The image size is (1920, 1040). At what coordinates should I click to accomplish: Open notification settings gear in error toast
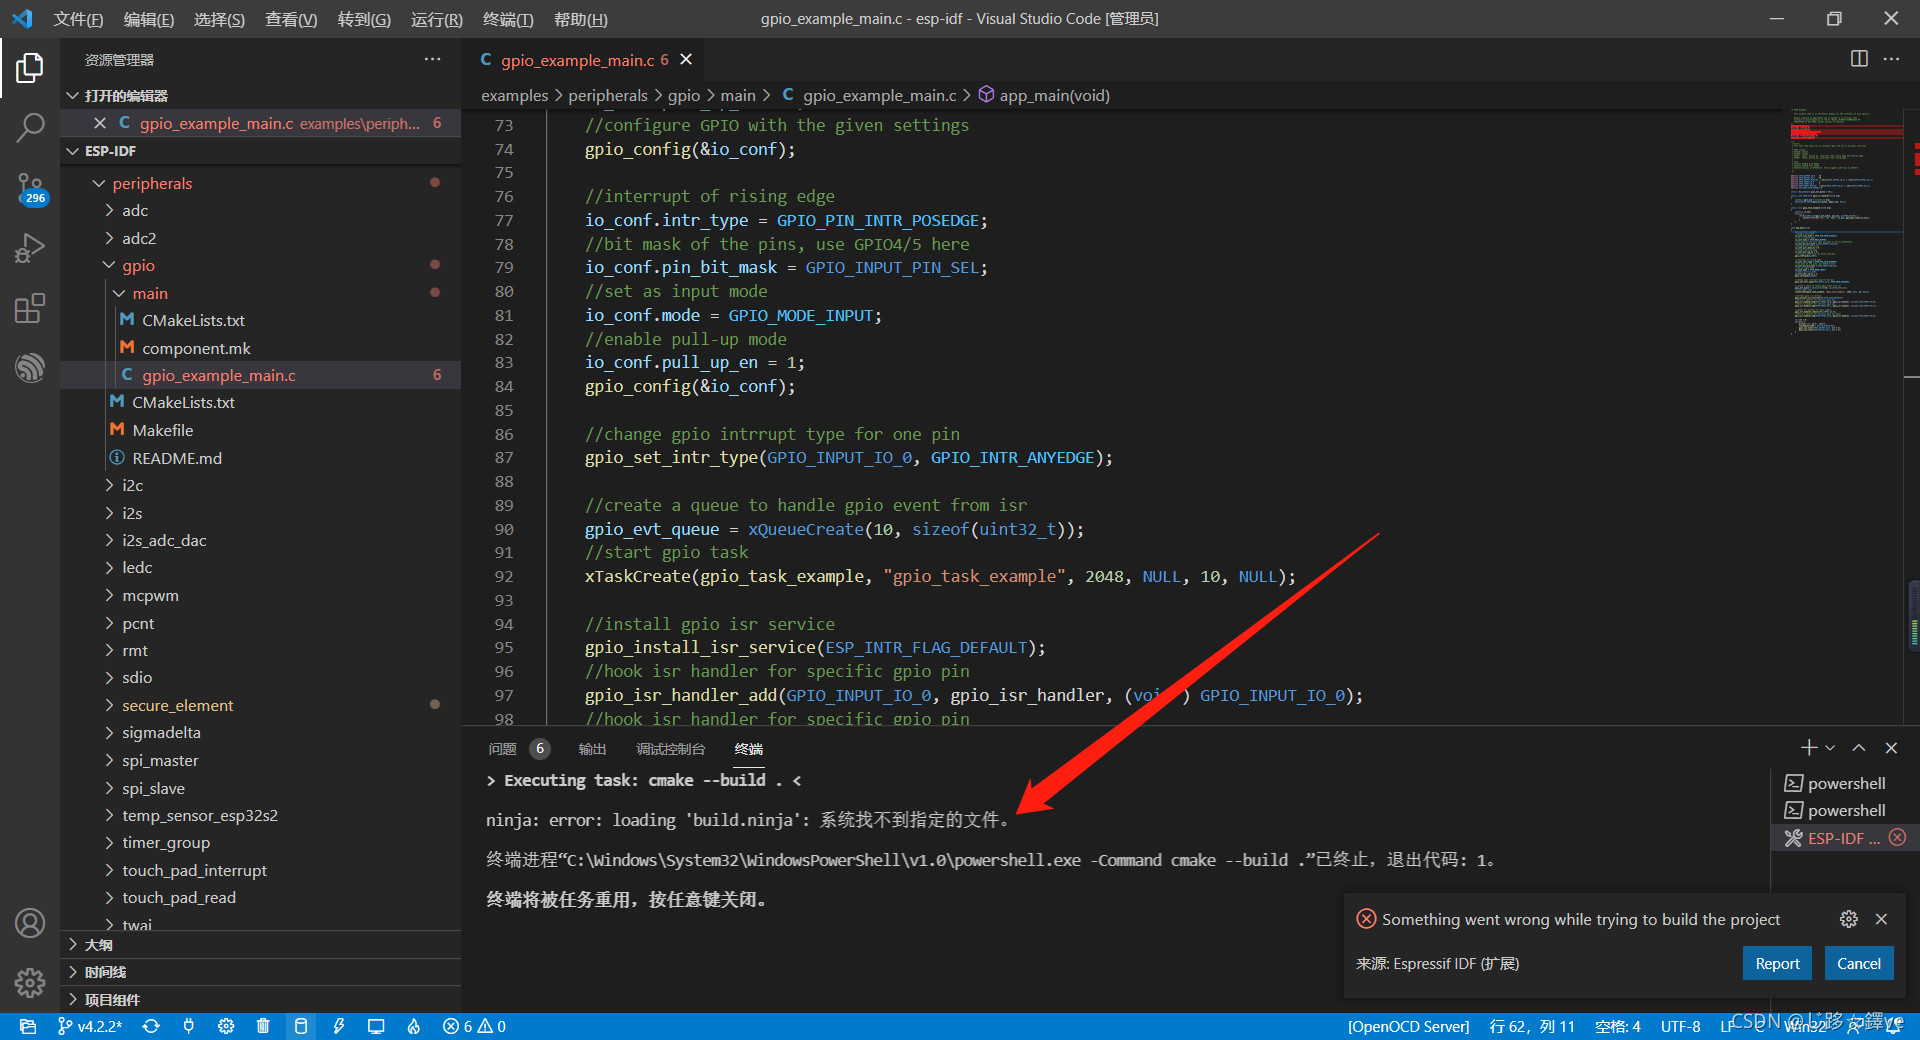click(1849, 919)
